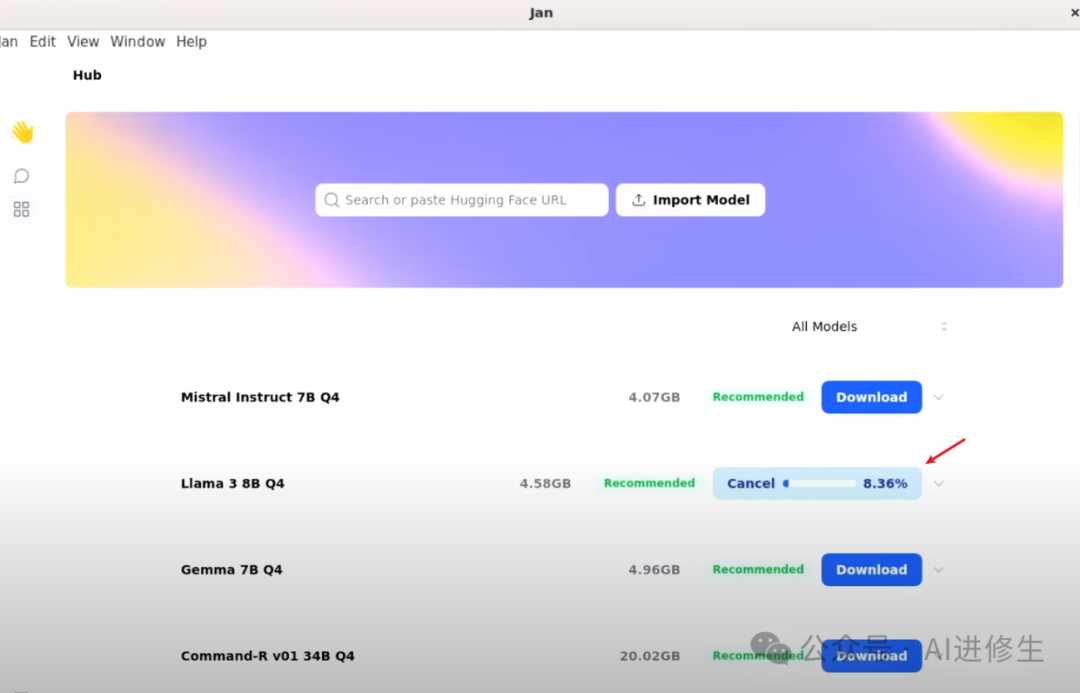Open the View menu
Screen dimensions: 1080x693
click(83, 42)
